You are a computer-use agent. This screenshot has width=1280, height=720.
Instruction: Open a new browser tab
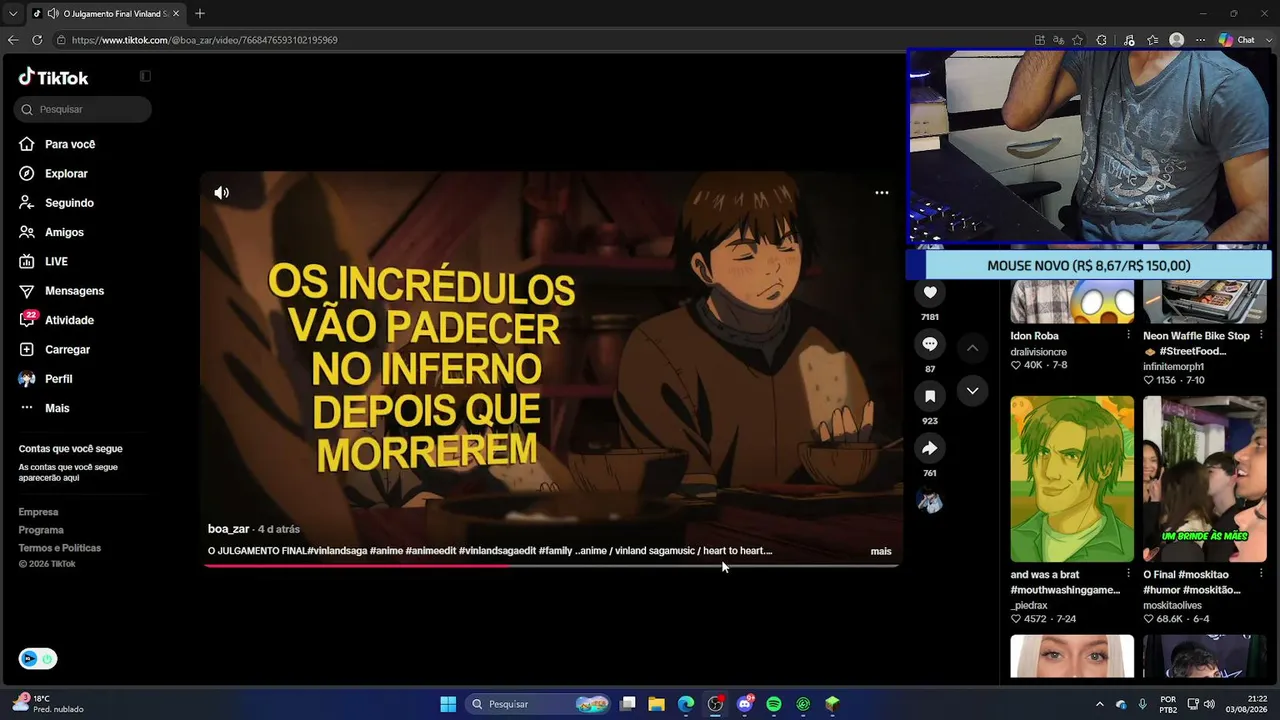(200, 14)
